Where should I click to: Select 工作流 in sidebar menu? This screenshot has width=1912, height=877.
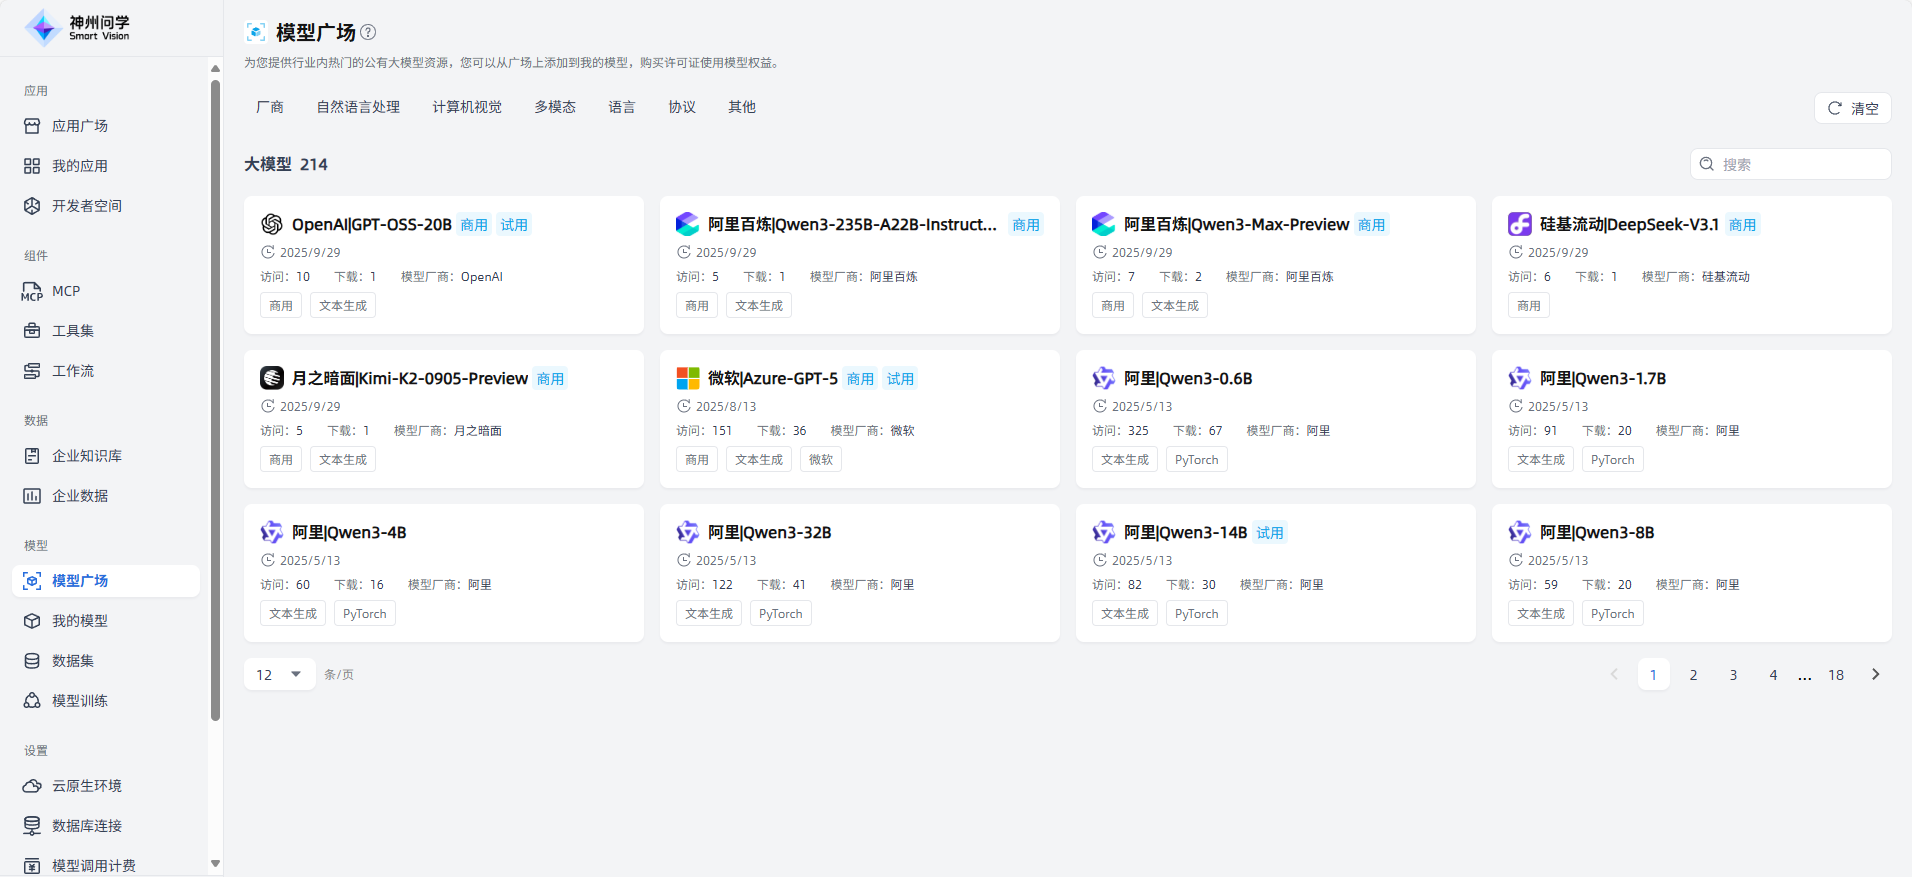(72, 371)
